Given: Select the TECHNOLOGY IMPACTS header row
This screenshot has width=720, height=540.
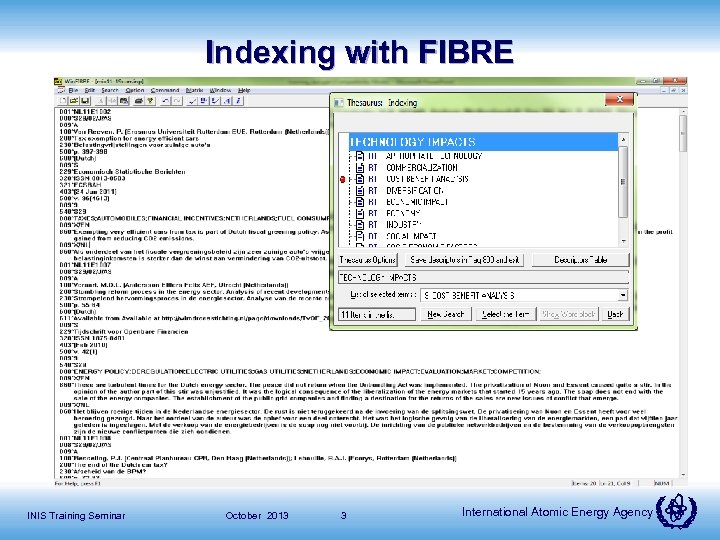Looking at the screenshot, I should [483, 142].
